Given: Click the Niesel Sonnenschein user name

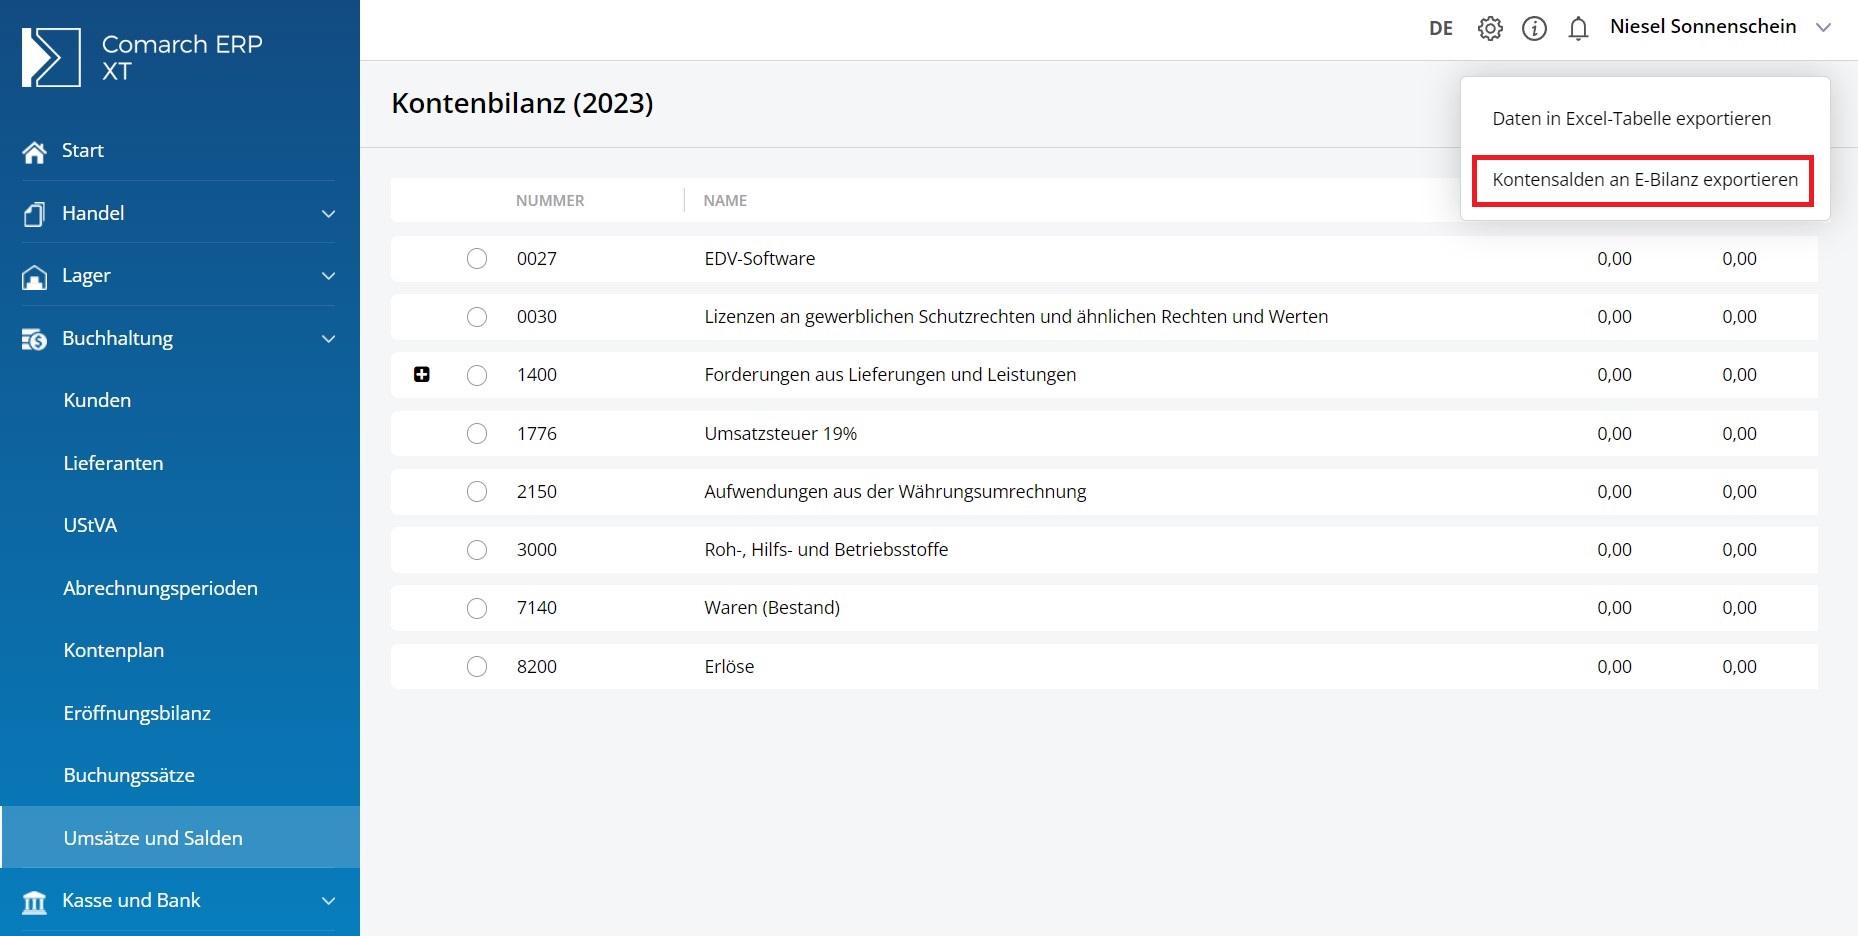Looking at the screenshot, I should pyautogui.click(x=1703, y=27).
